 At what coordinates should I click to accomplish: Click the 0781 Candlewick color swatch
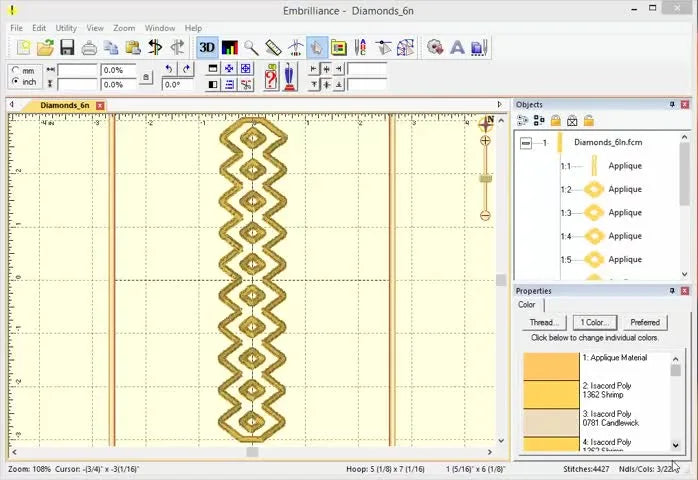click(x=551, y=423)
